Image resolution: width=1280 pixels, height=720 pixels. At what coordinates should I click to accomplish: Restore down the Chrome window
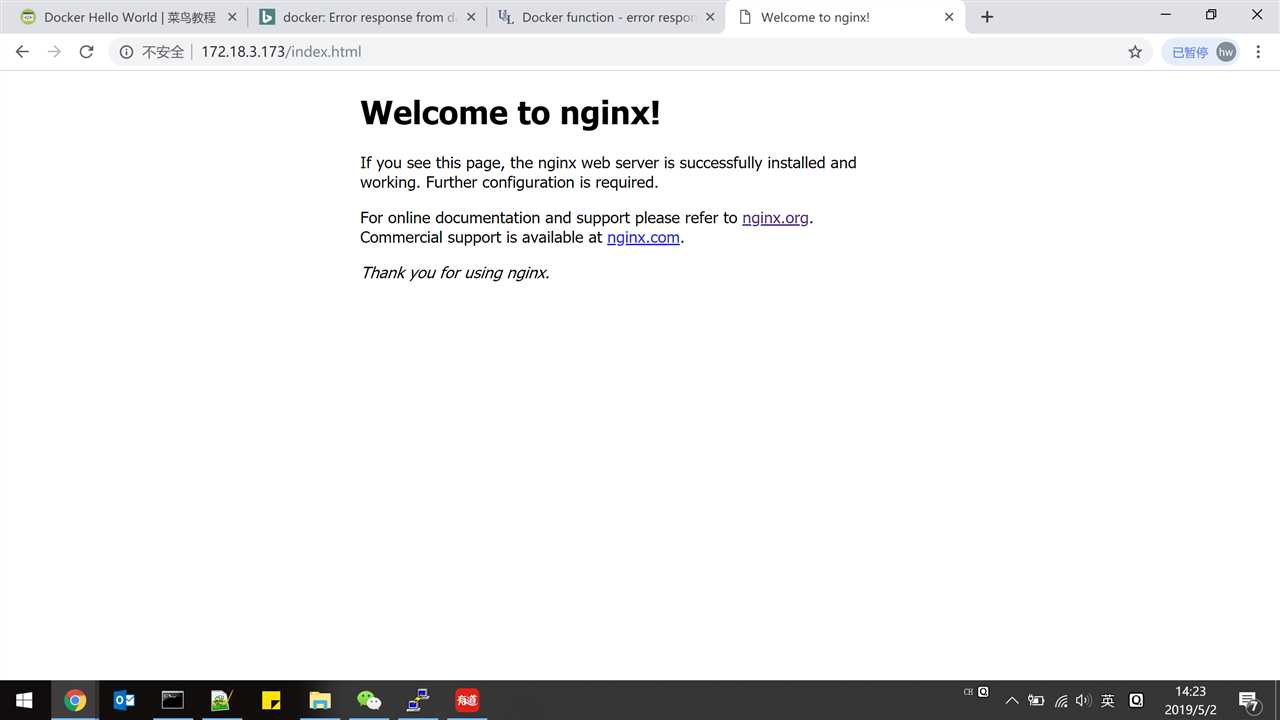pyautogui.click(x=1211, y=14)
